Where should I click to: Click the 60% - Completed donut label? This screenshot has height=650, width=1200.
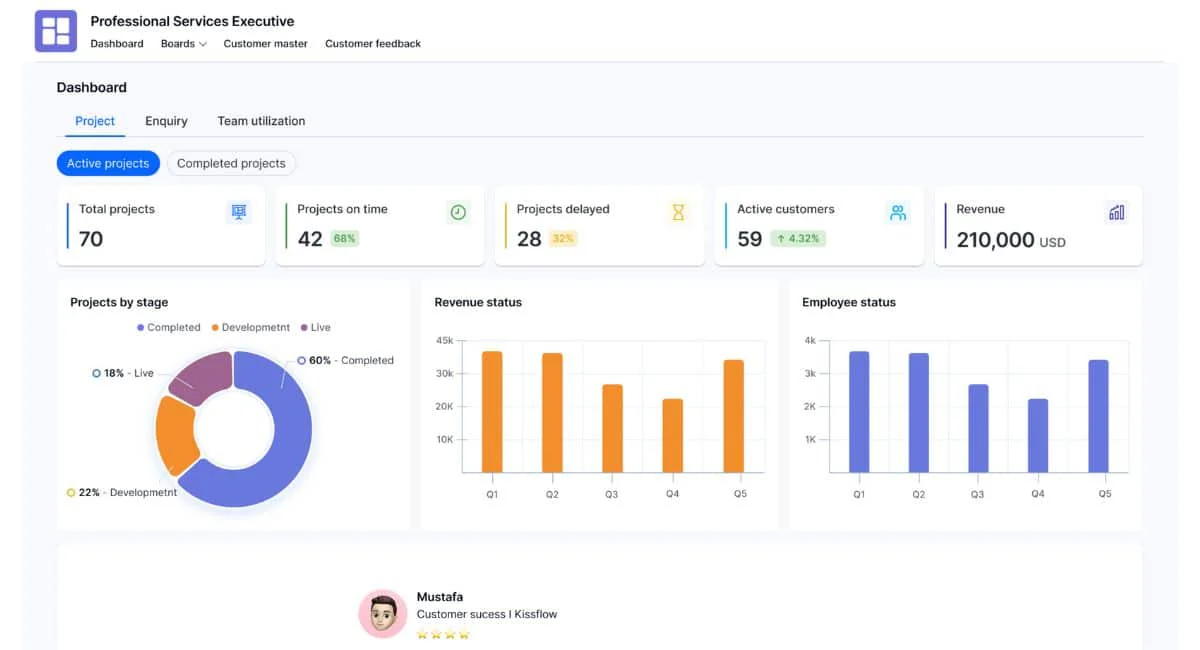346,361
